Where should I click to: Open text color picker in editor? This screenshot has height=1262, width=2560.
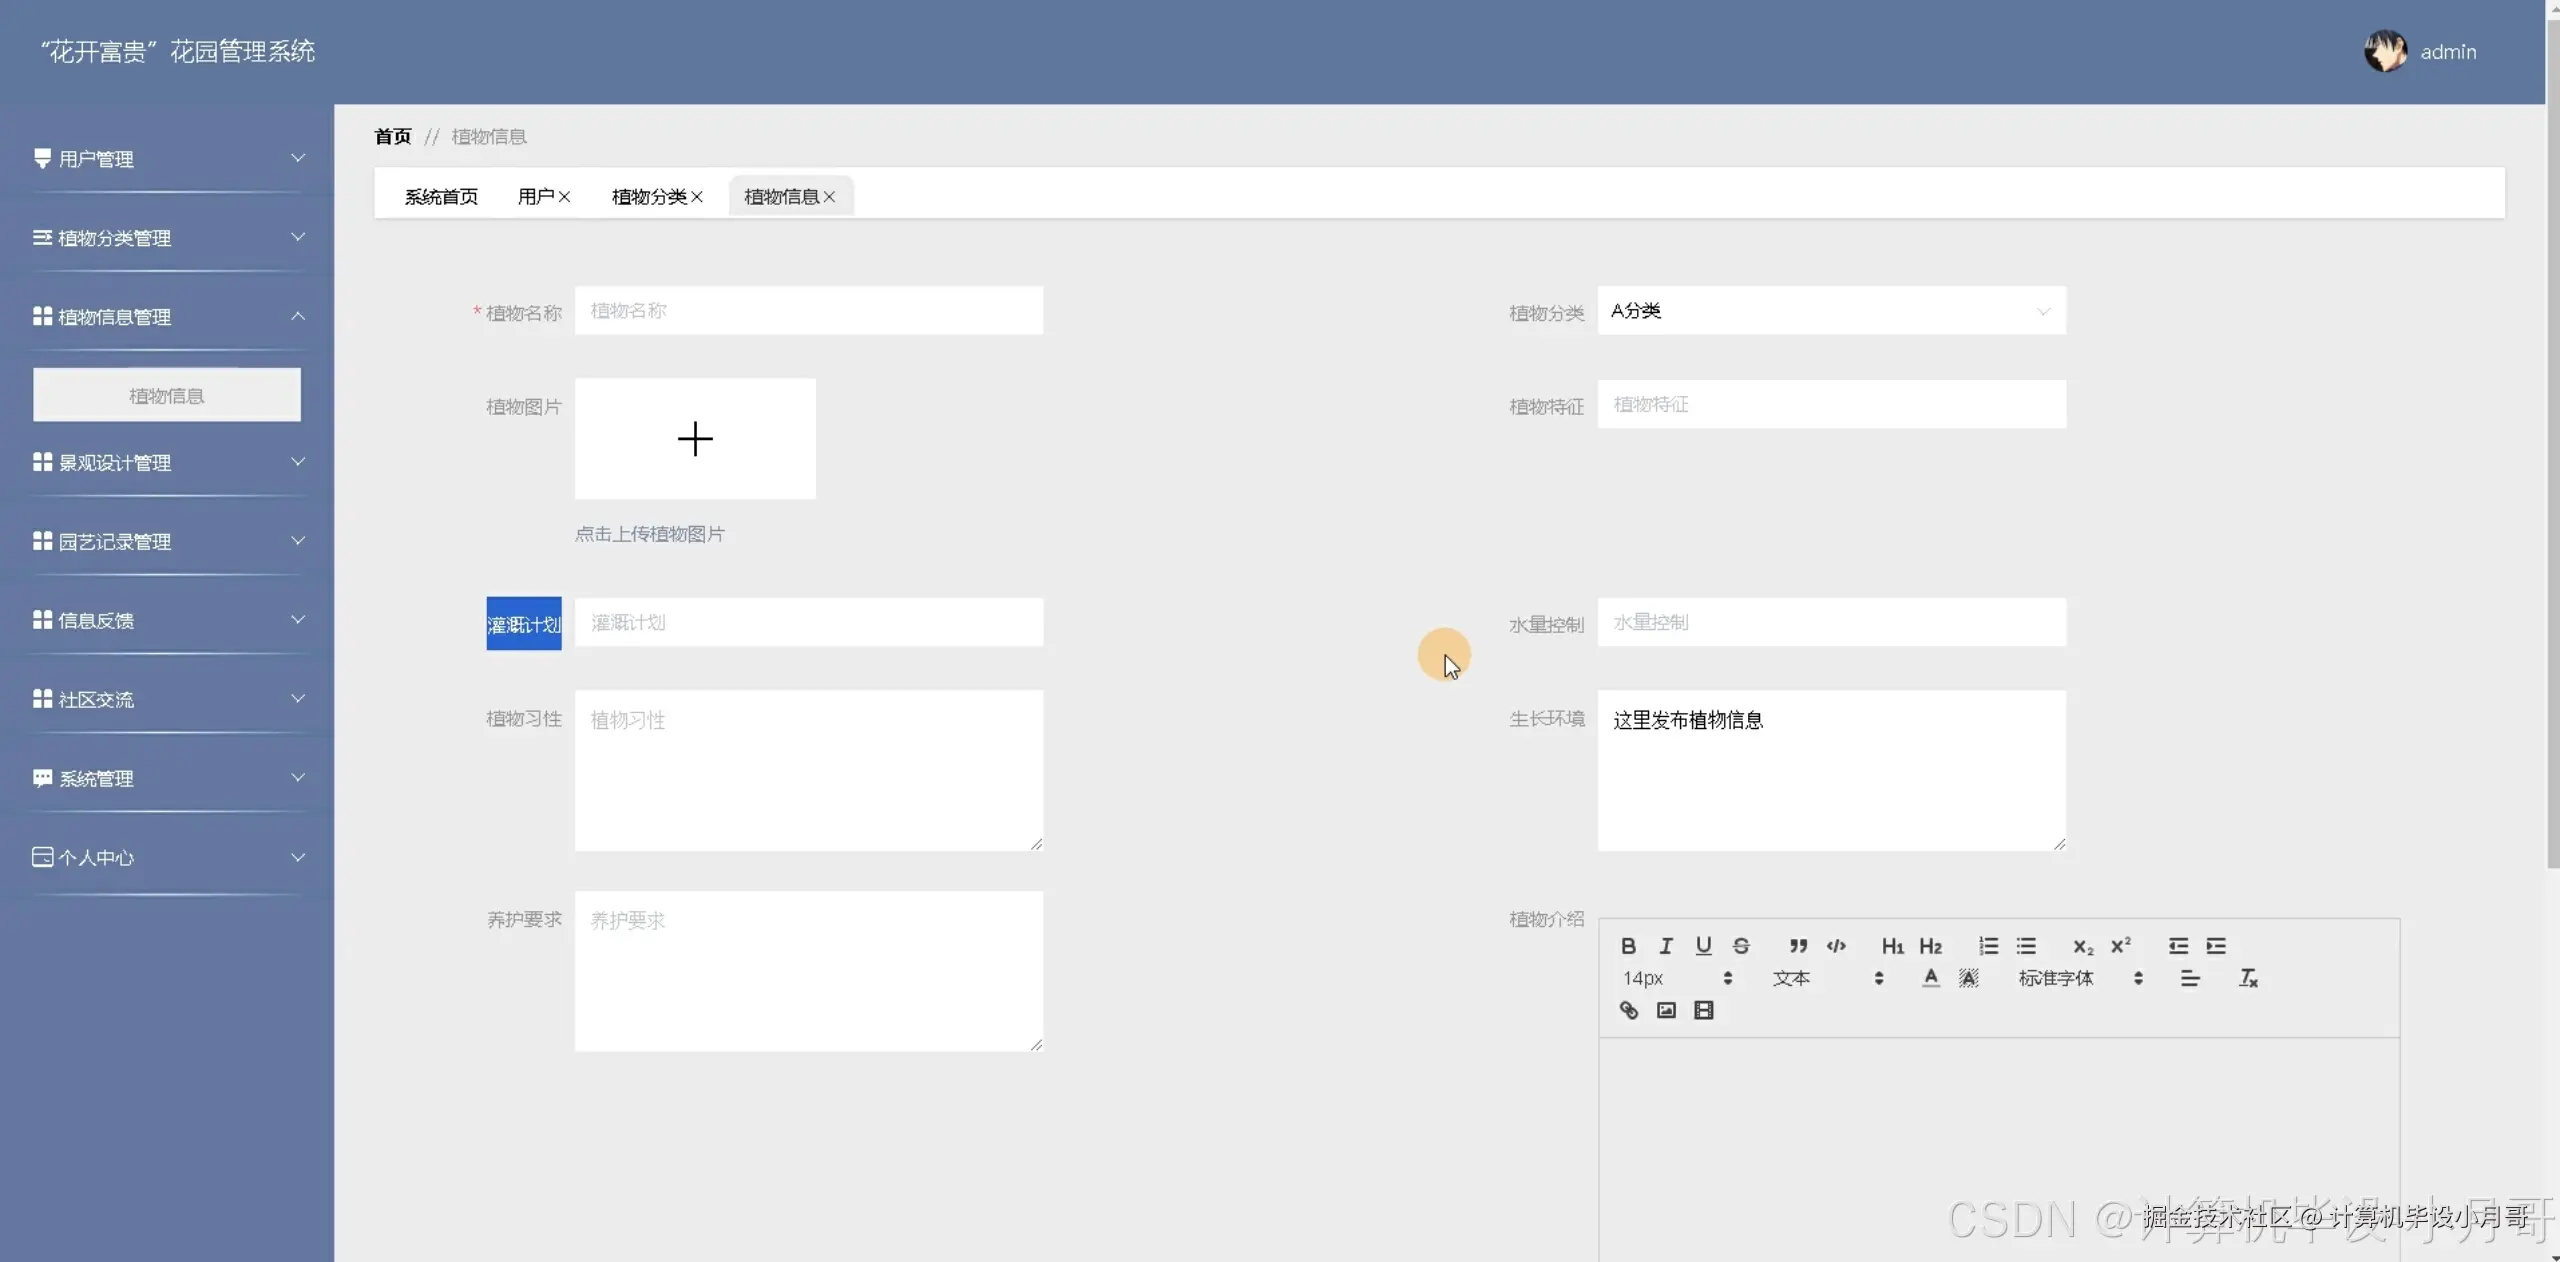pos(1930,978)
